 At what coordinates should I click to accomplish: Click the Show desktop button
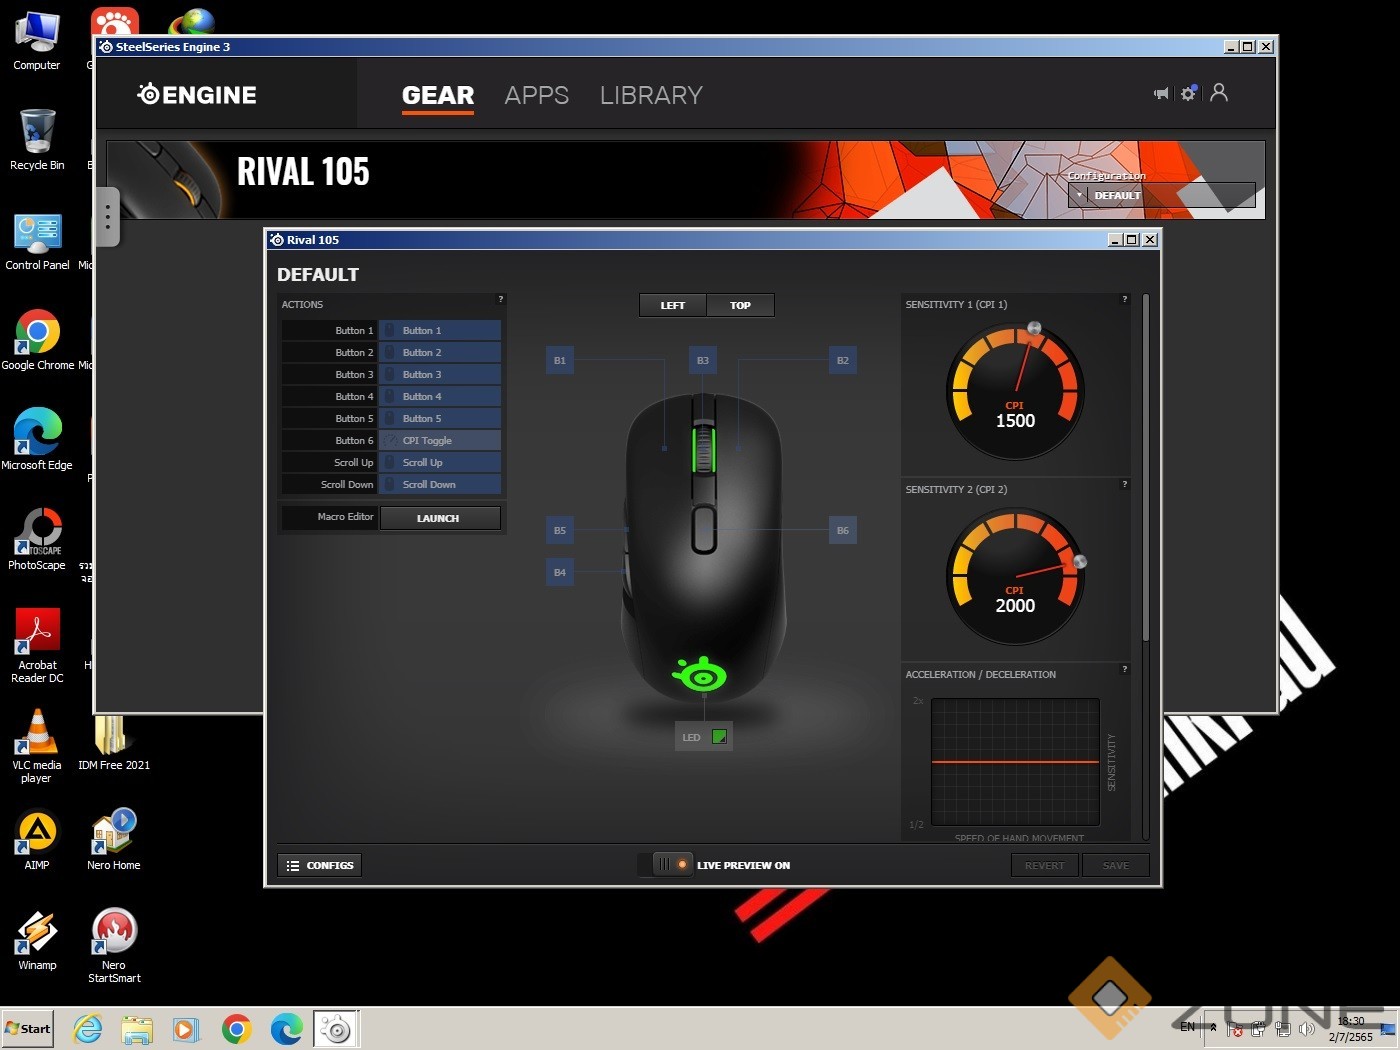[x=1389, y=1028]
